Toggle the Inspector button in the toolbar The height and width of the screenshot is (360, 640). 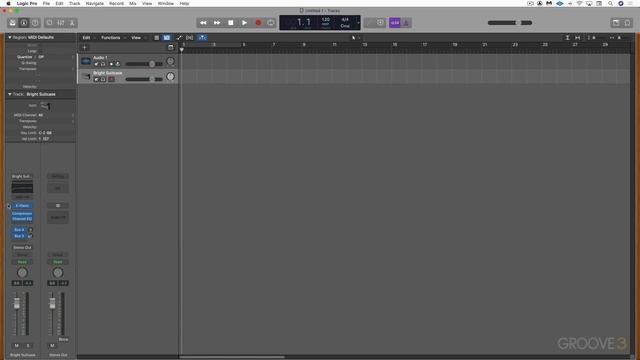[x=24, y=23]
